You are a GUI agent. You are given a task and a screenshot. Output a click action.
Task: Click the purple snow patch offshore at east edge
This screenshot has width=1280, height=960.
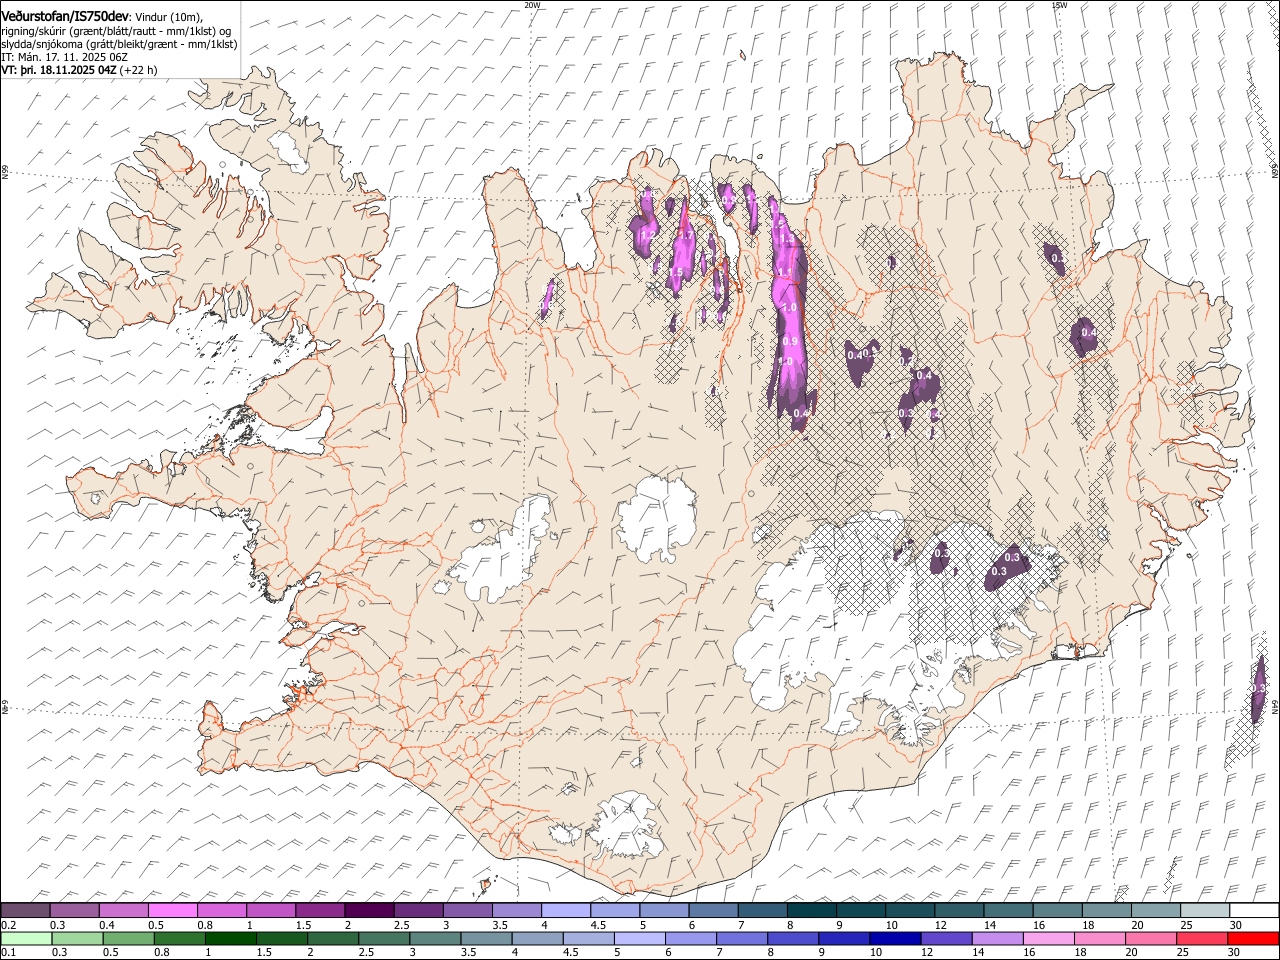tap(1259, 690)
